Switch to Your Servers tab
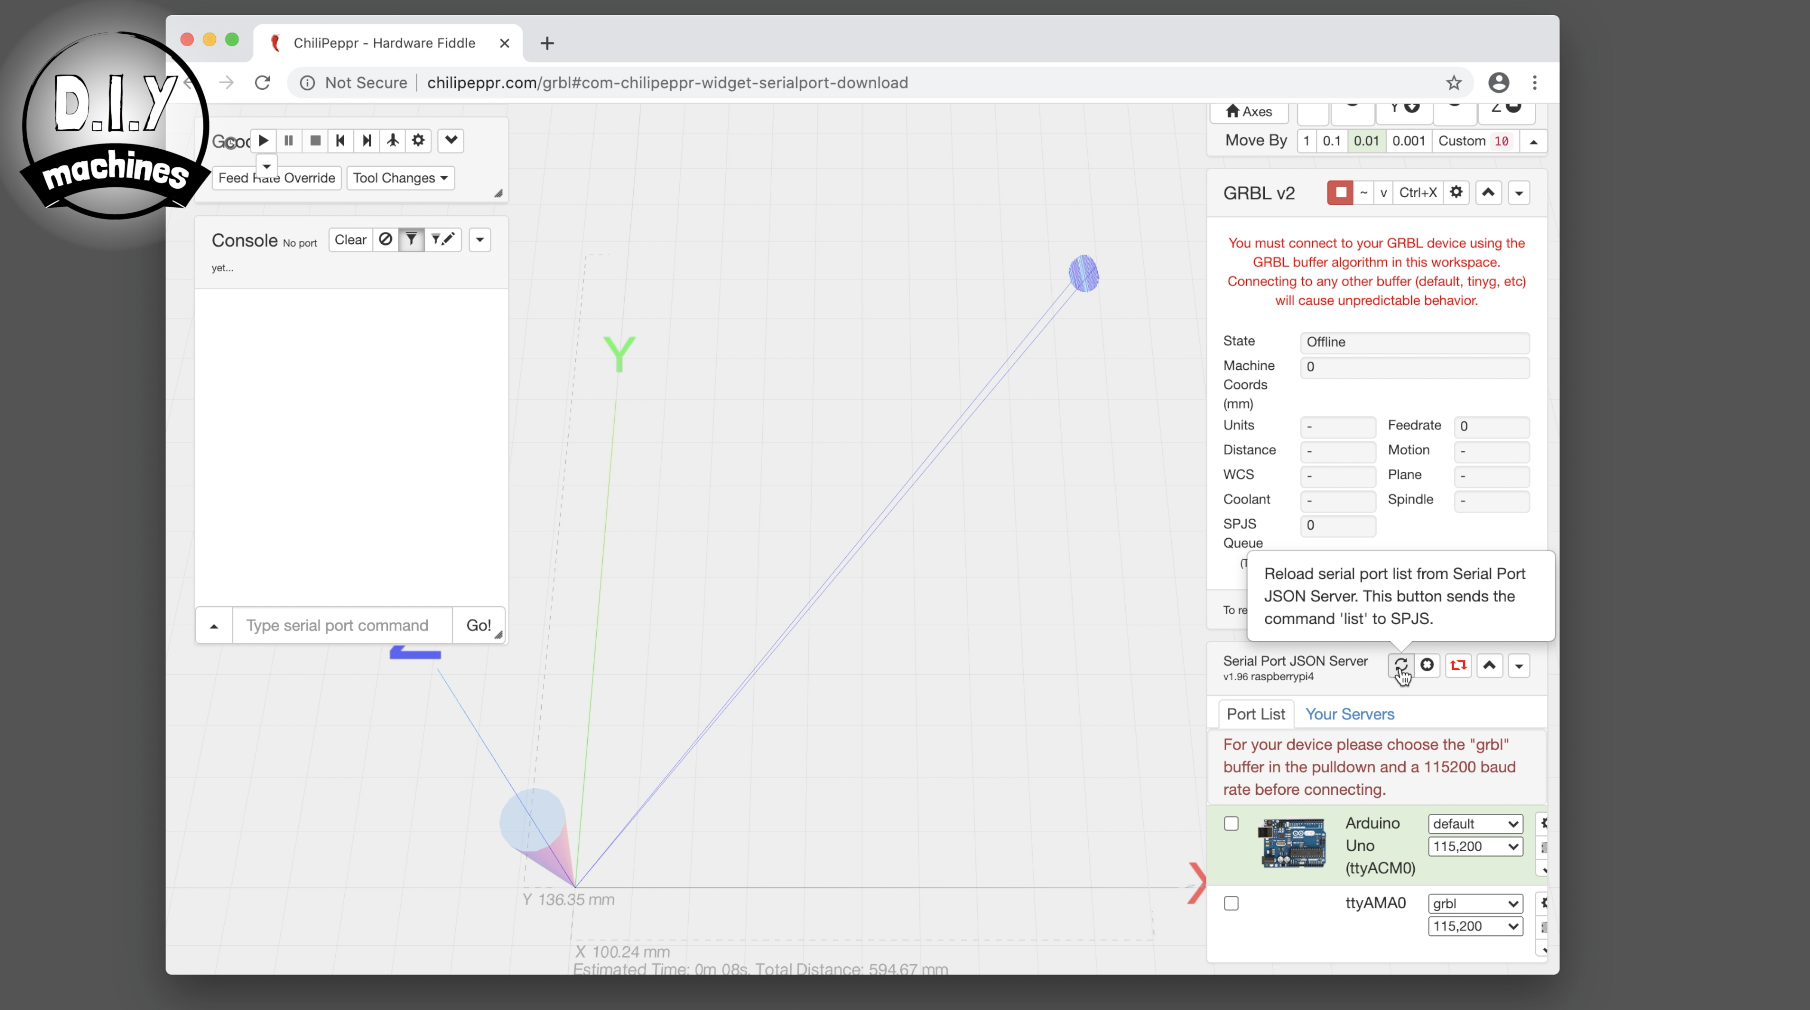The width and height of the screenshot is (1810, 1010). coord(1349,714)
